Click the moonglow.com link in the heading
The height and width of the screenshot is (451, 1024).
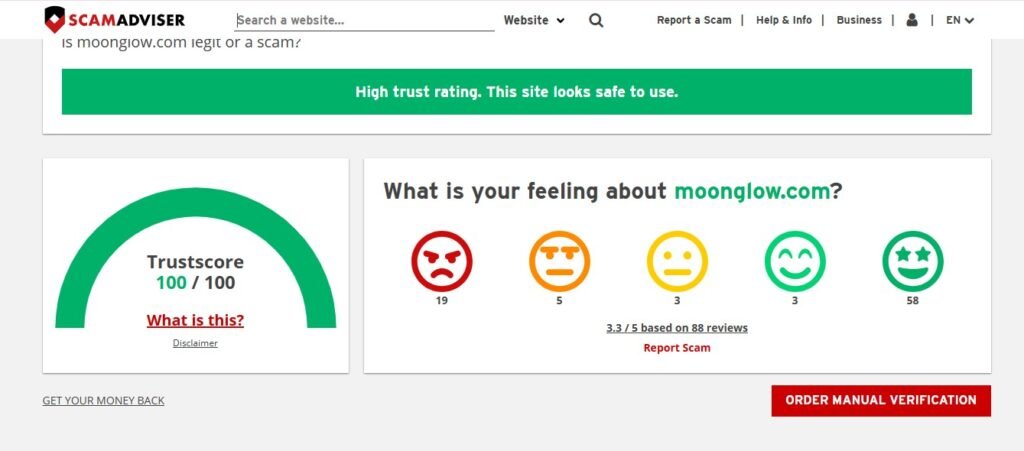pos(752,191)
